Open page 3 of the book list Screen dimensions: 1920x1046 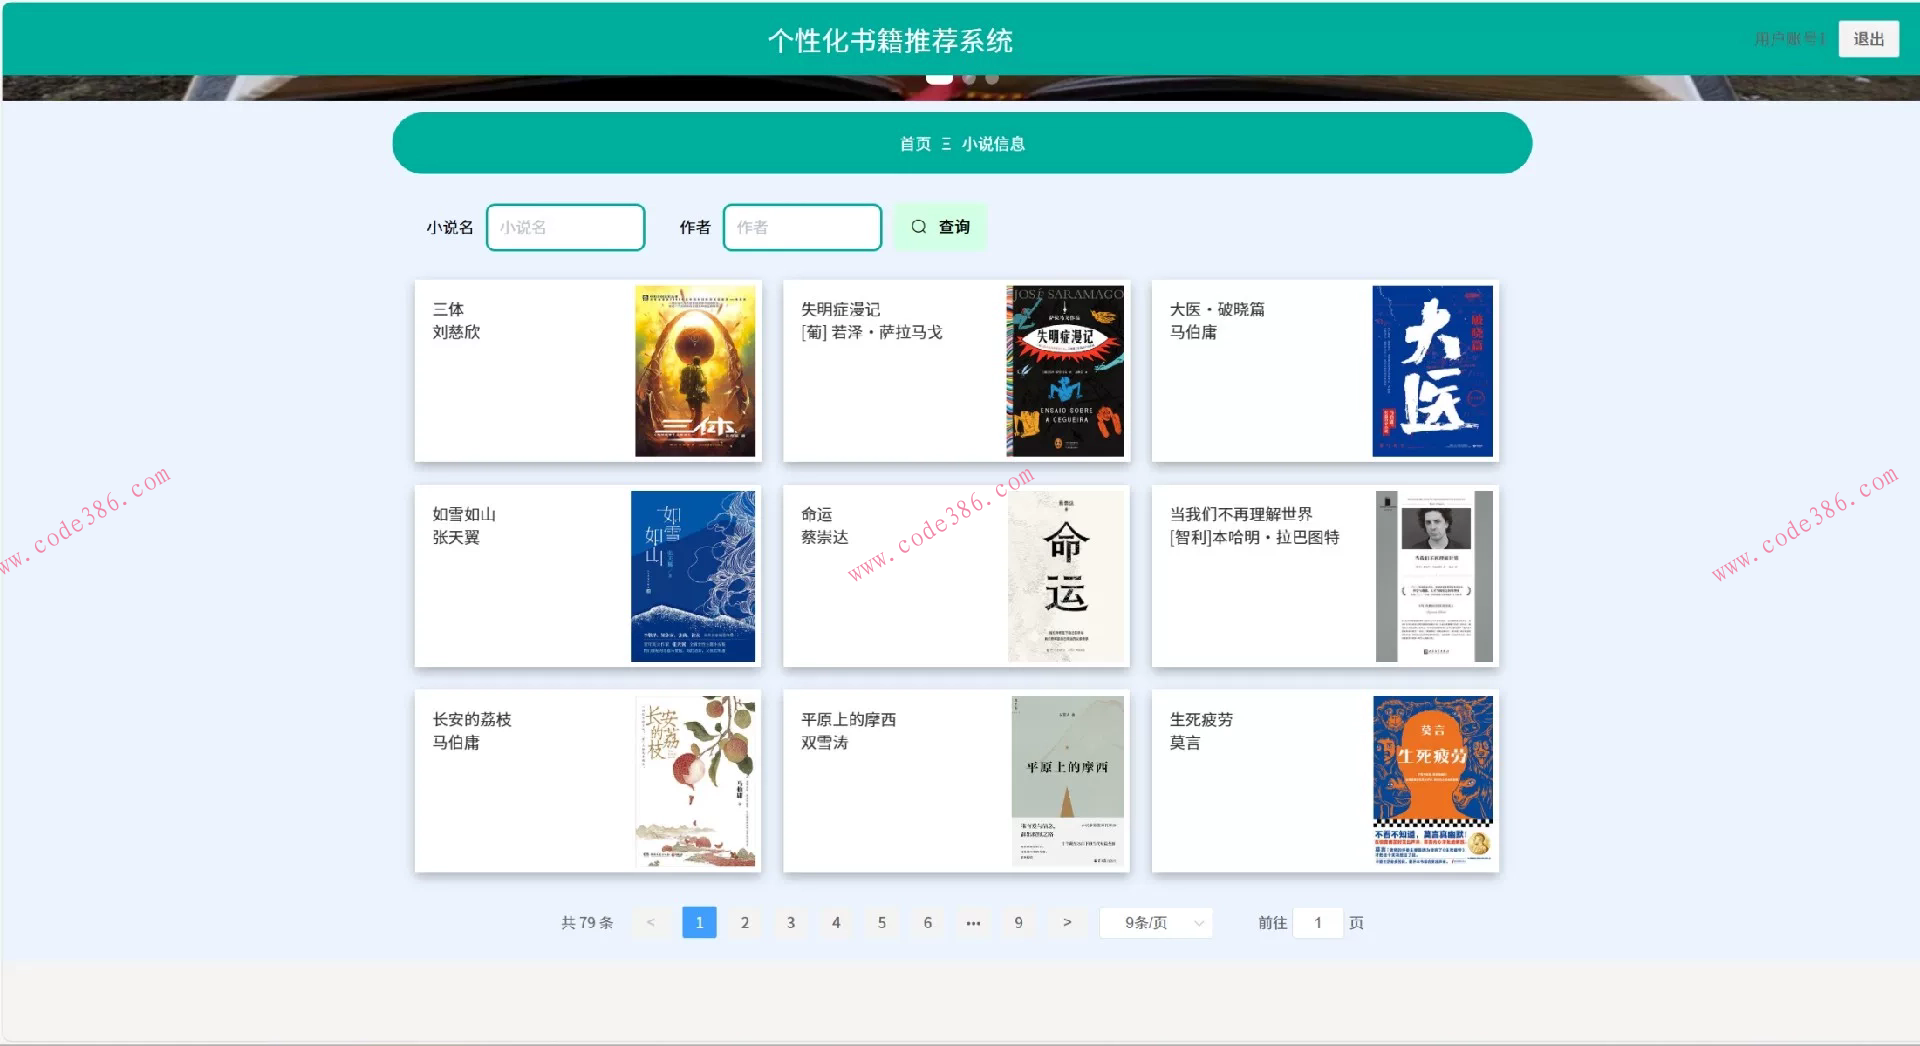coord(790,922)
